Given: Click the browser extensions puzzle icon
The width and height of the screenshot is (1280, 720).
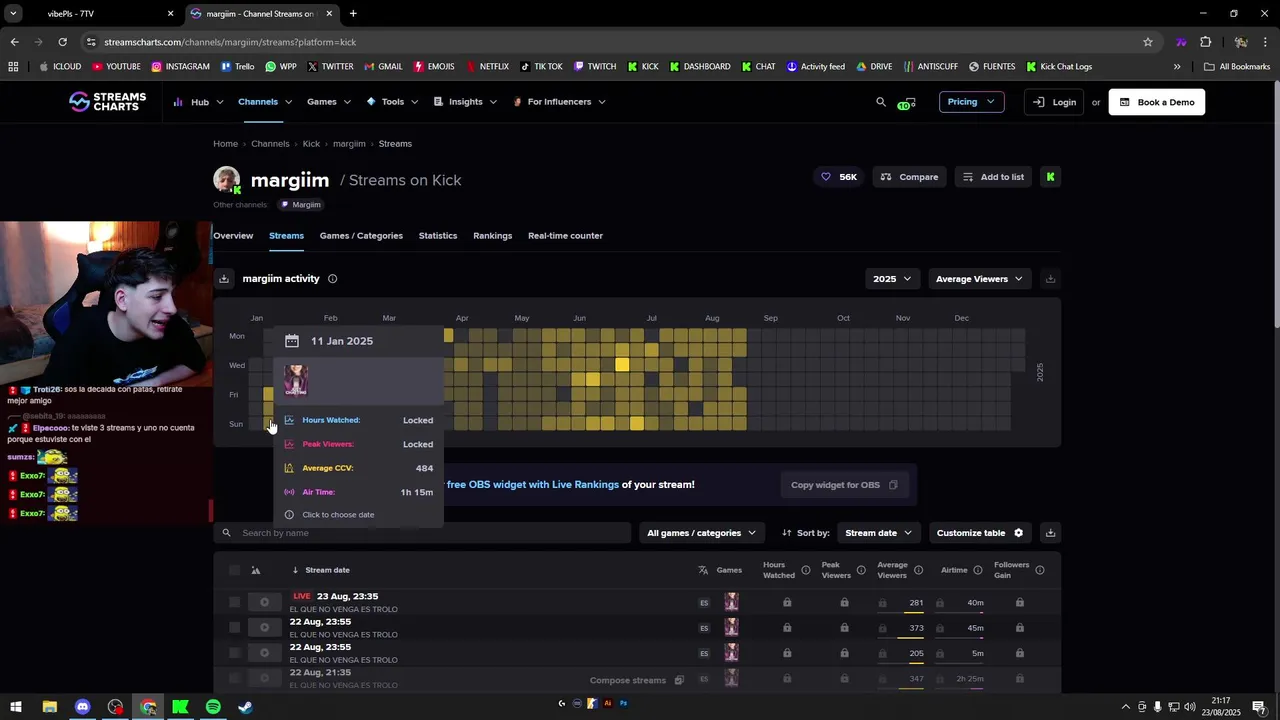Looking at the screenshot, I should [1205, 42].
